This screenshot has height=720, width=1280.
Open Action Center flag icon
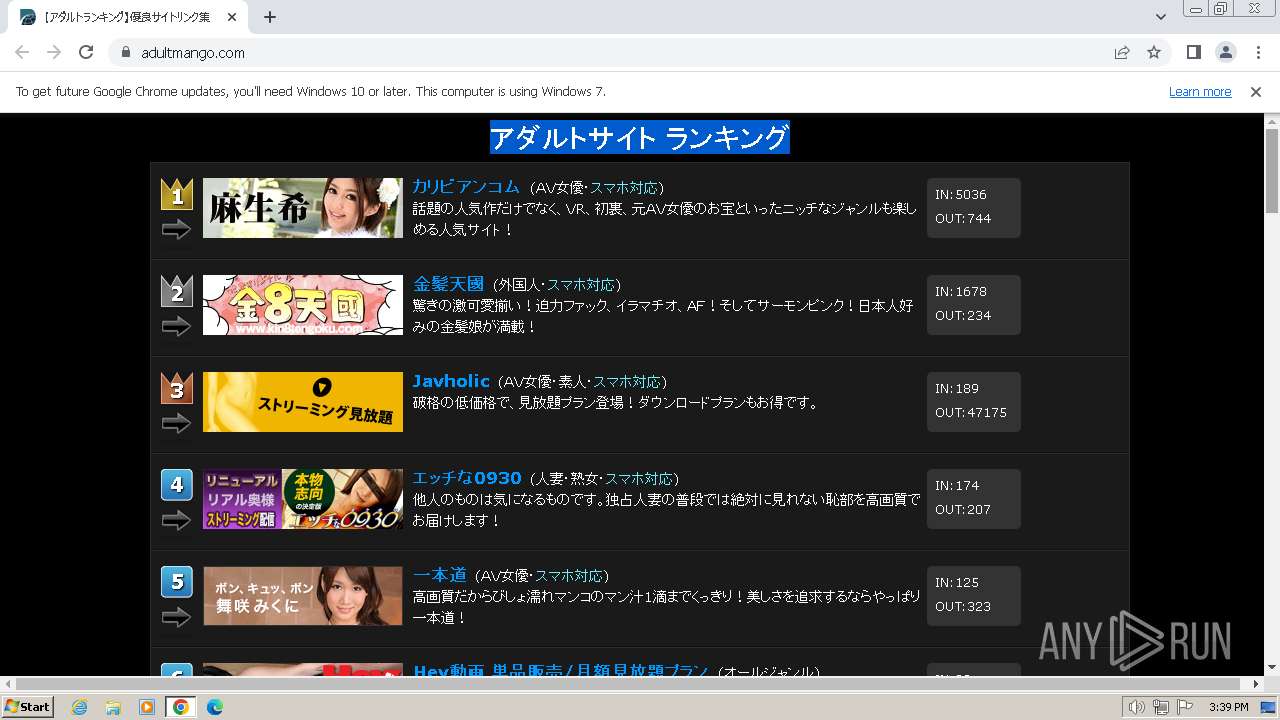pos(1185,707)
